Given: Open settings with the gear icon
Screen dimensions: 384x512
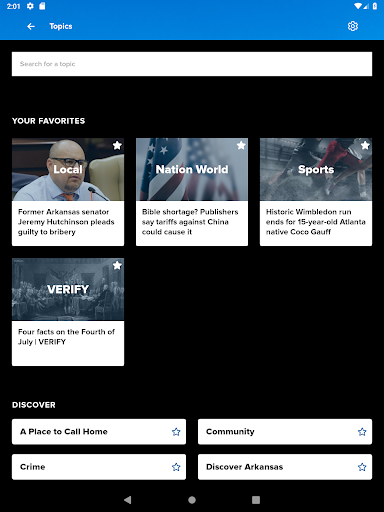Looking at the screenshot, I should tap(353, 26).
